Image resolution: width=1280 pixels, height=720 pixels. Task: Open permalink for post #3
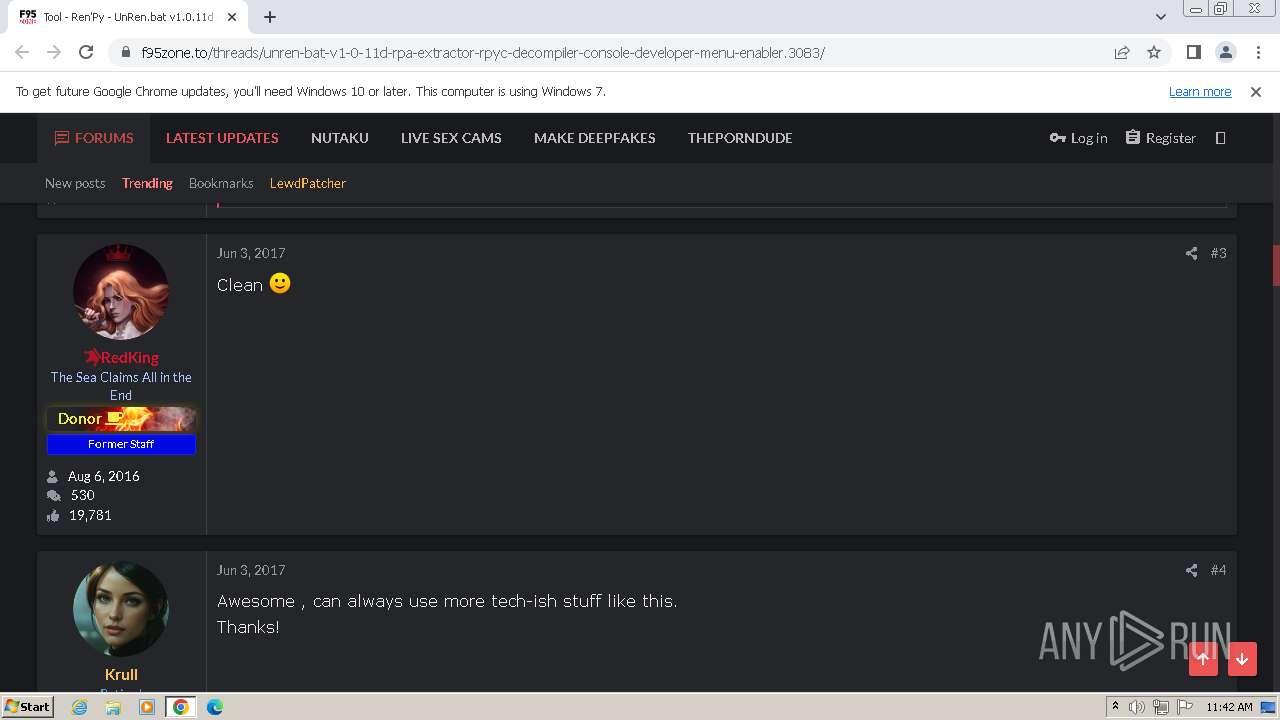click(1218, 253)
